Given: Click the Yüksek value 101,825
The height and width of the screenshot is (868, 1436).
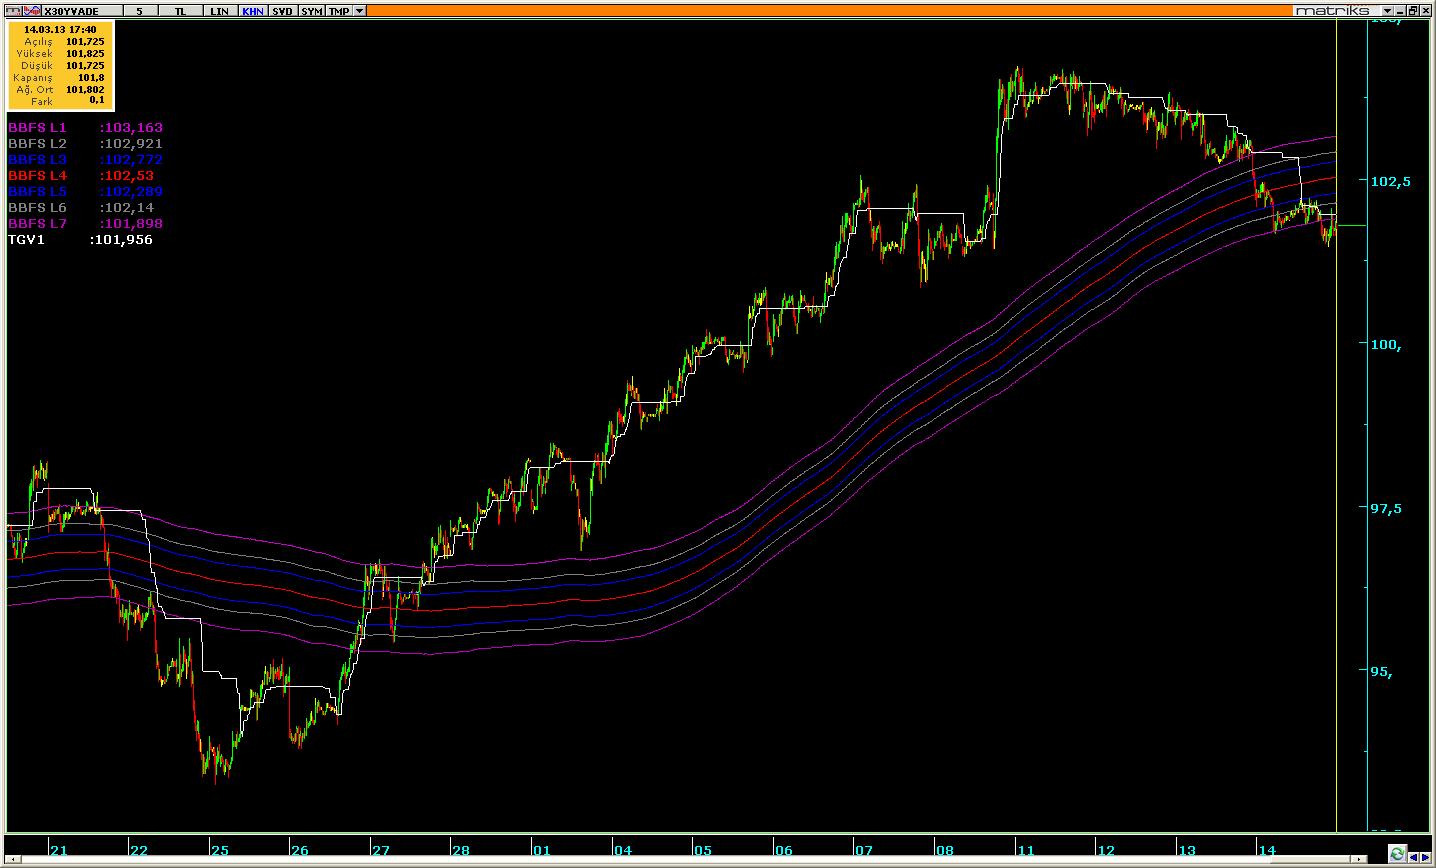Looking at the screenshot, I should (x=85, y=54).
